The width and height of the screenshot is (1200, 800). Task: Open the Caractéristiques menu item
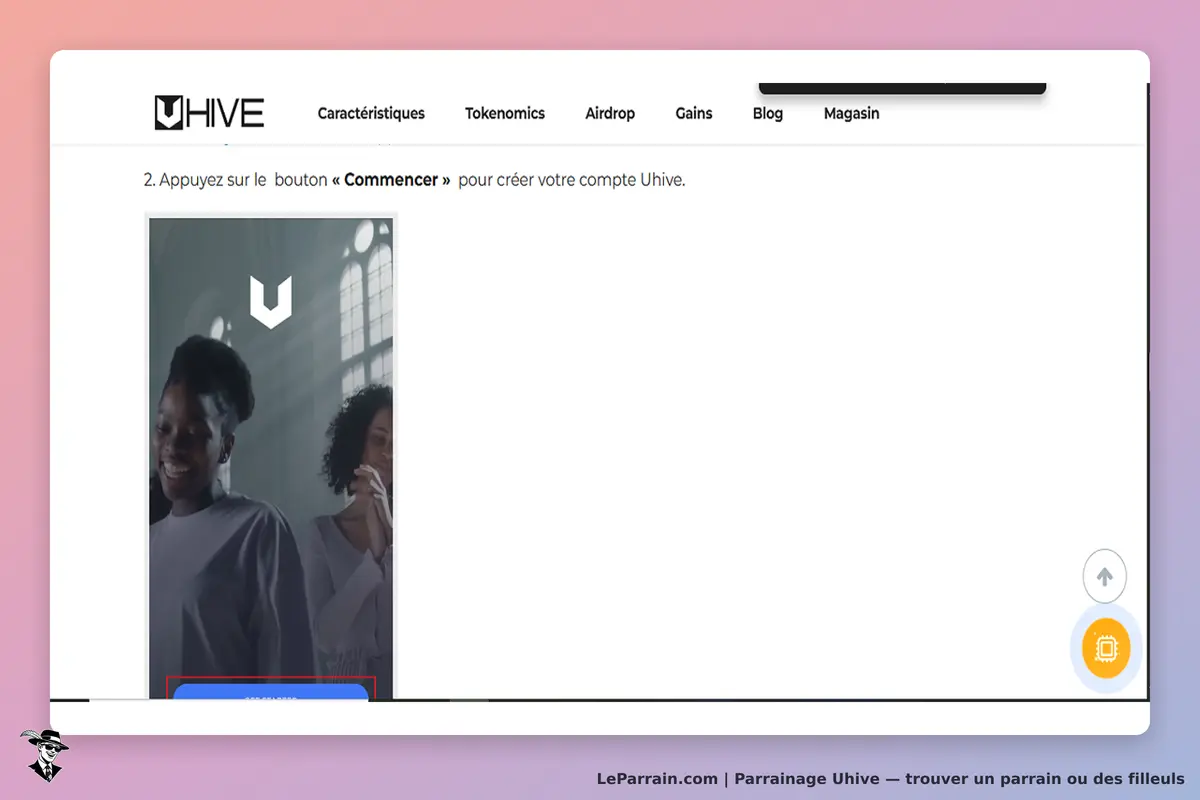pyautogui.click(x=371, y=113)
